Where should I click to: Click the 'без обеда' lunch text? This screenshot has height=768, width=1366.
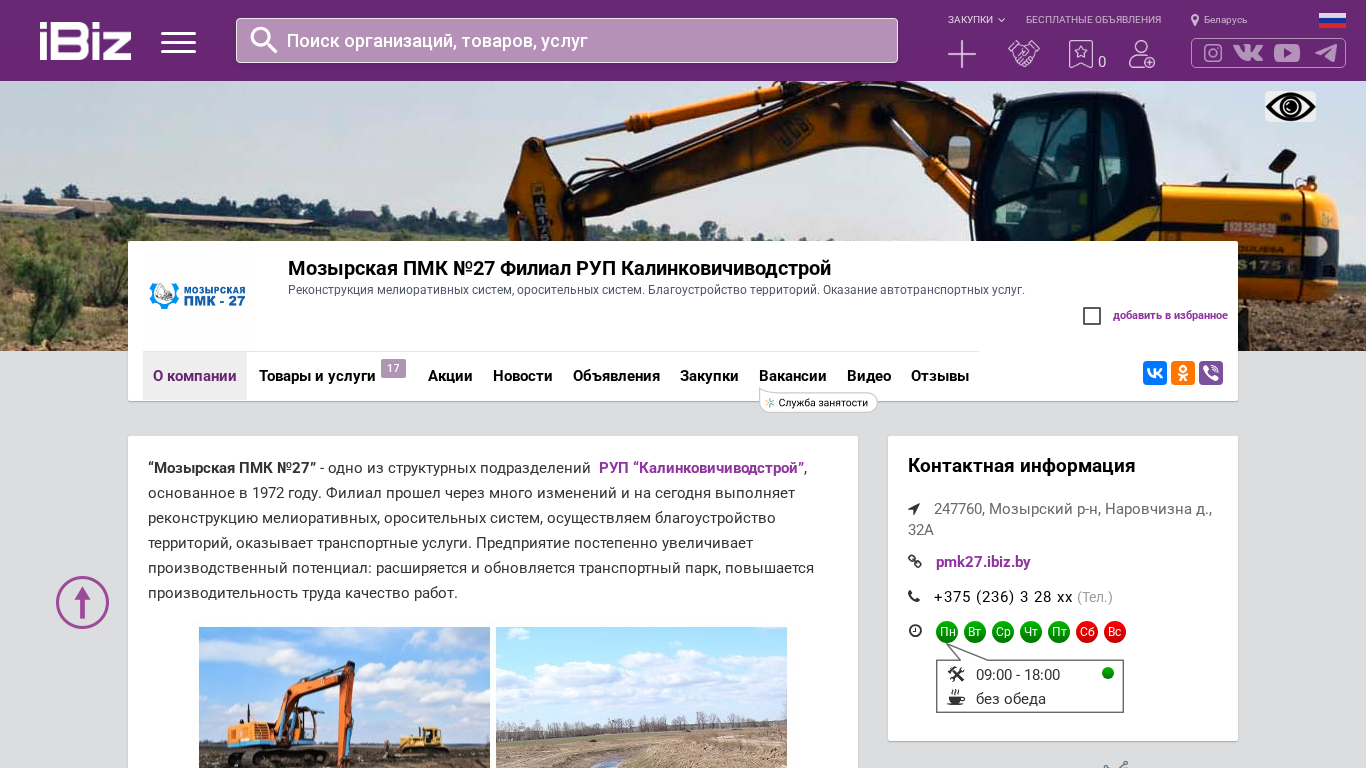tap(1011, 699)
